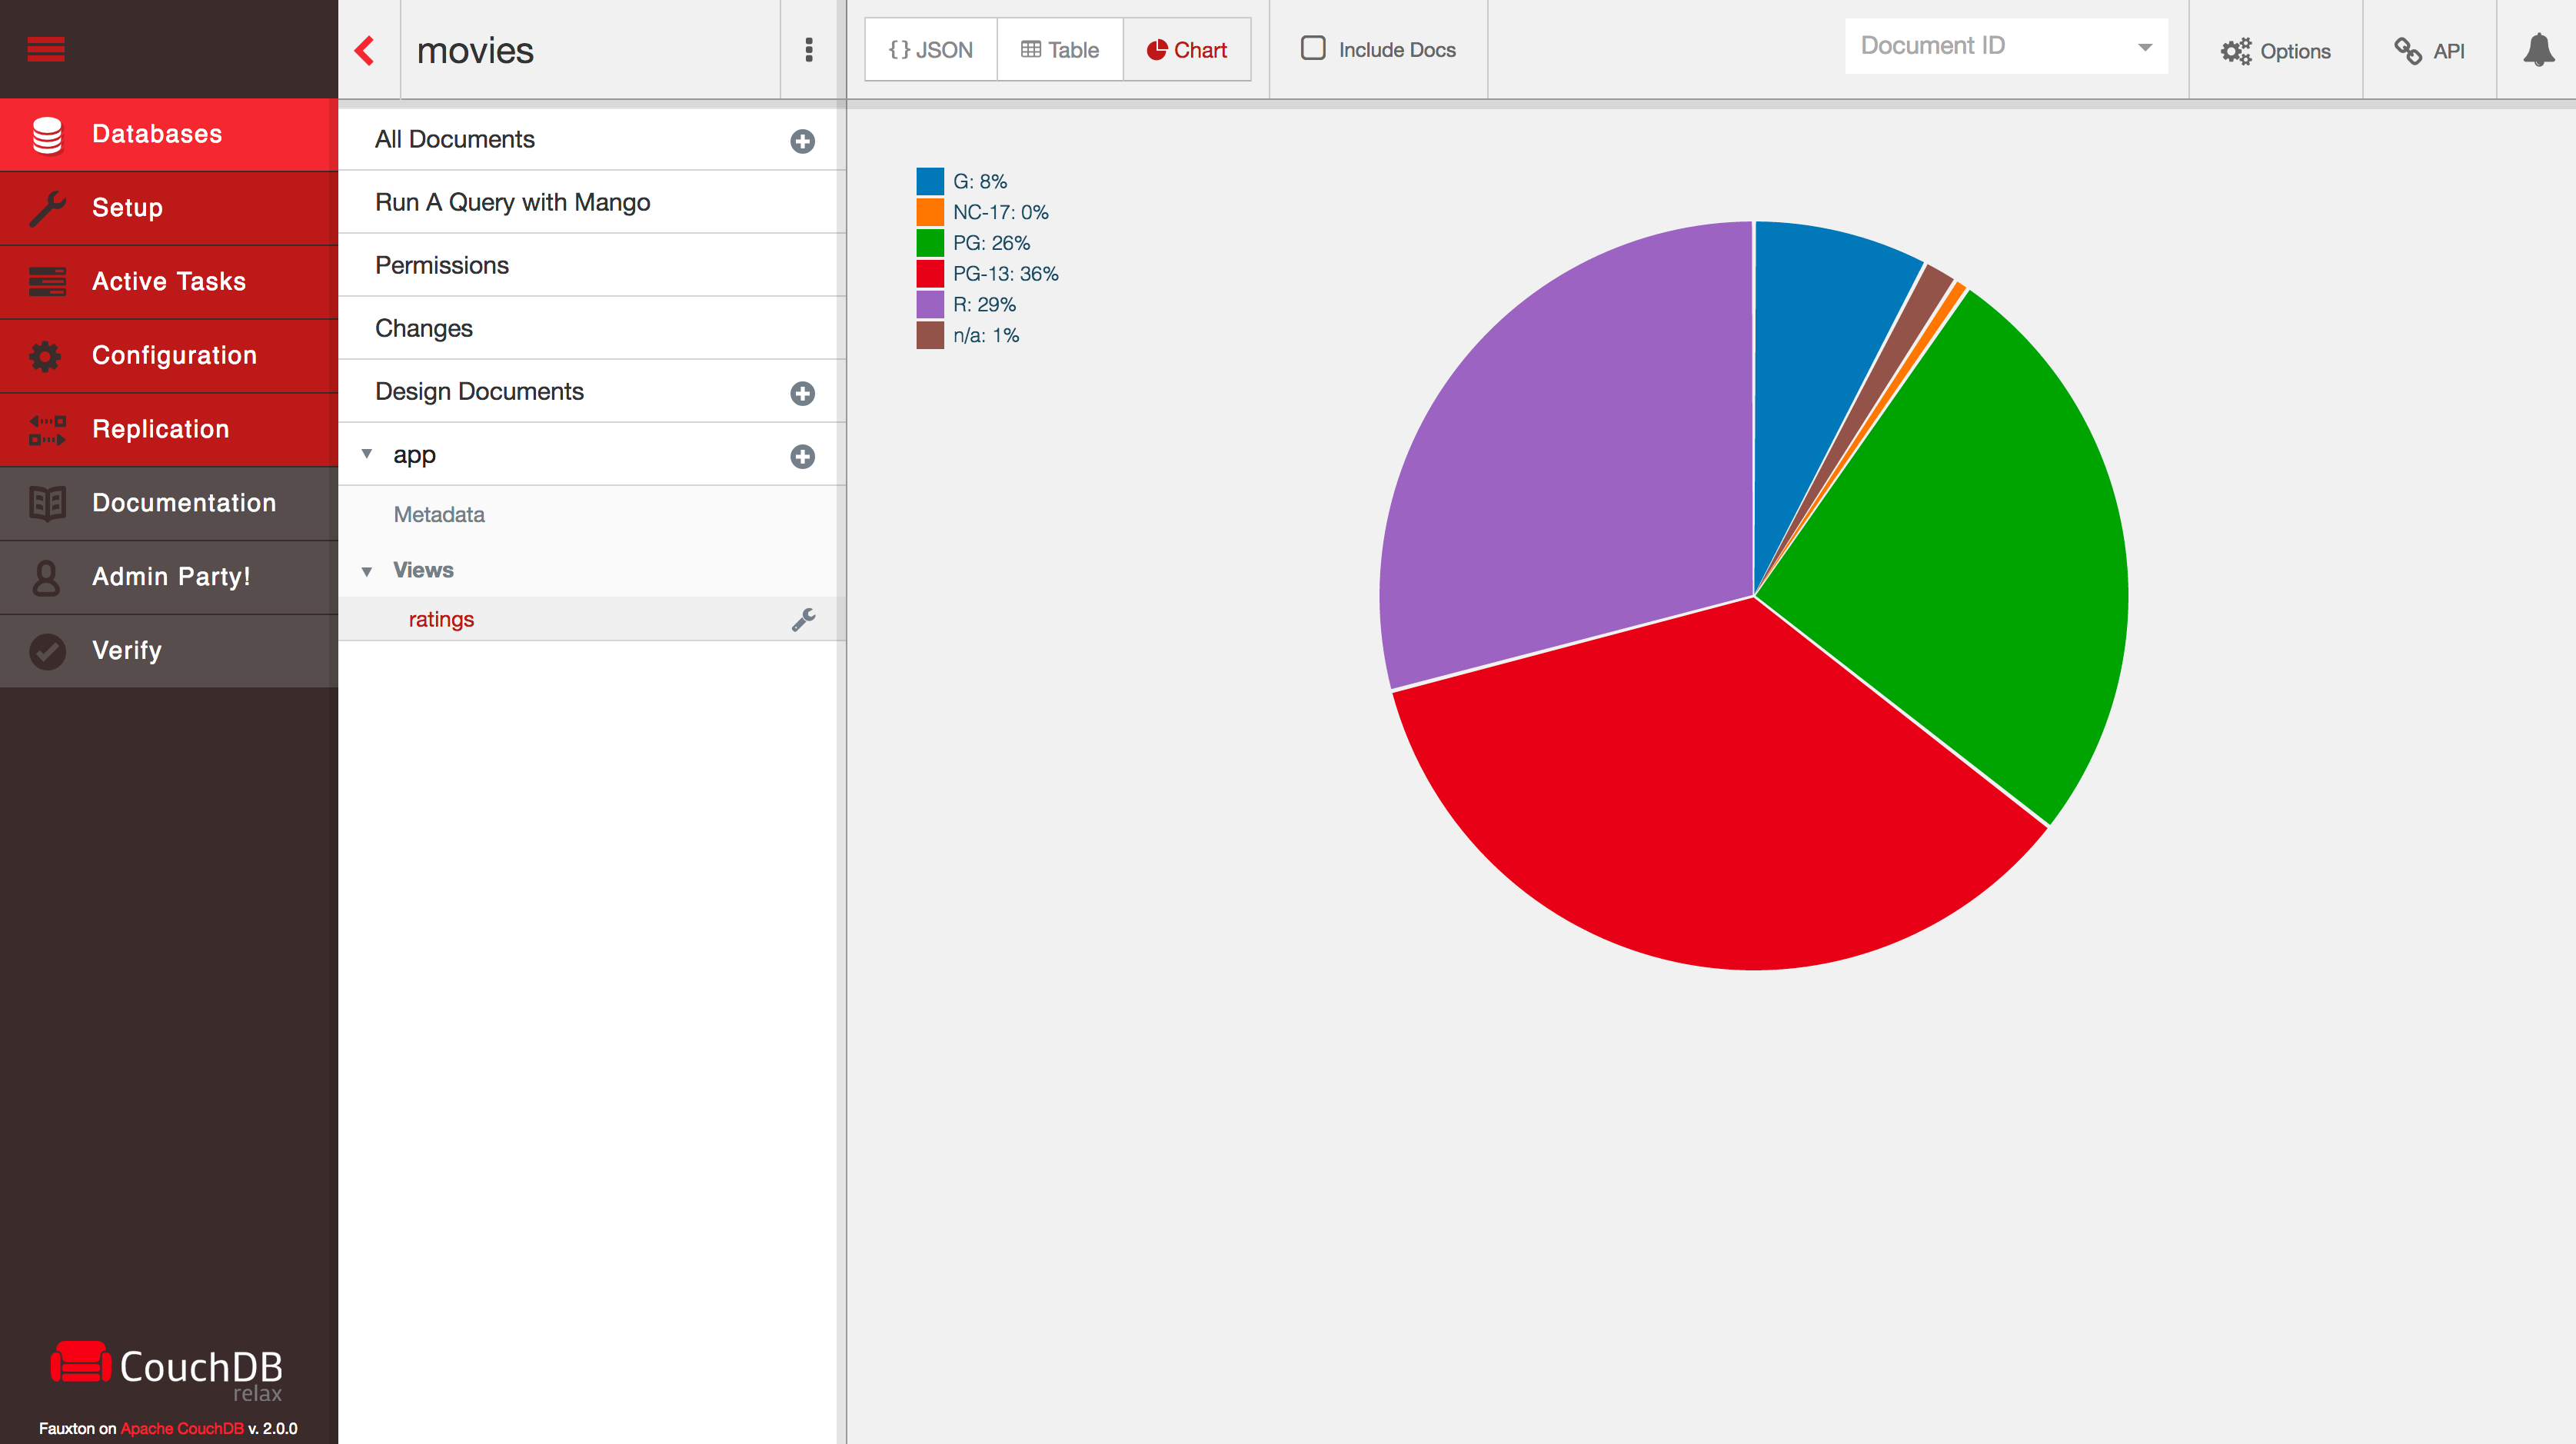Collapse the app design document
Viewport: 2576px width, 1444px height.
coord(367,454)
